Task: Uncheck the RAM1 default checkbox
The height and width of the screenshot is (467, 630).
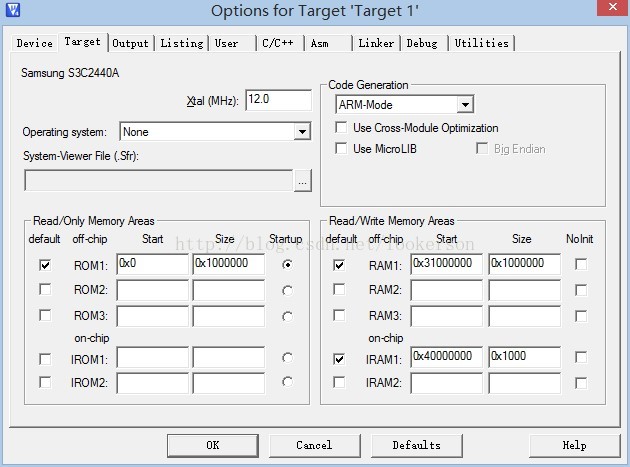Action: [x=339, y=265]
